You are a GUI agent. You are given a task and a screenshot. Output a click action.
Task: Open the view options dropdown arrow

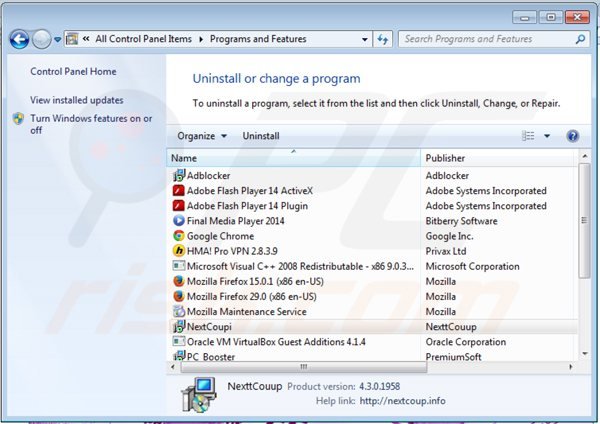[547, 136]
